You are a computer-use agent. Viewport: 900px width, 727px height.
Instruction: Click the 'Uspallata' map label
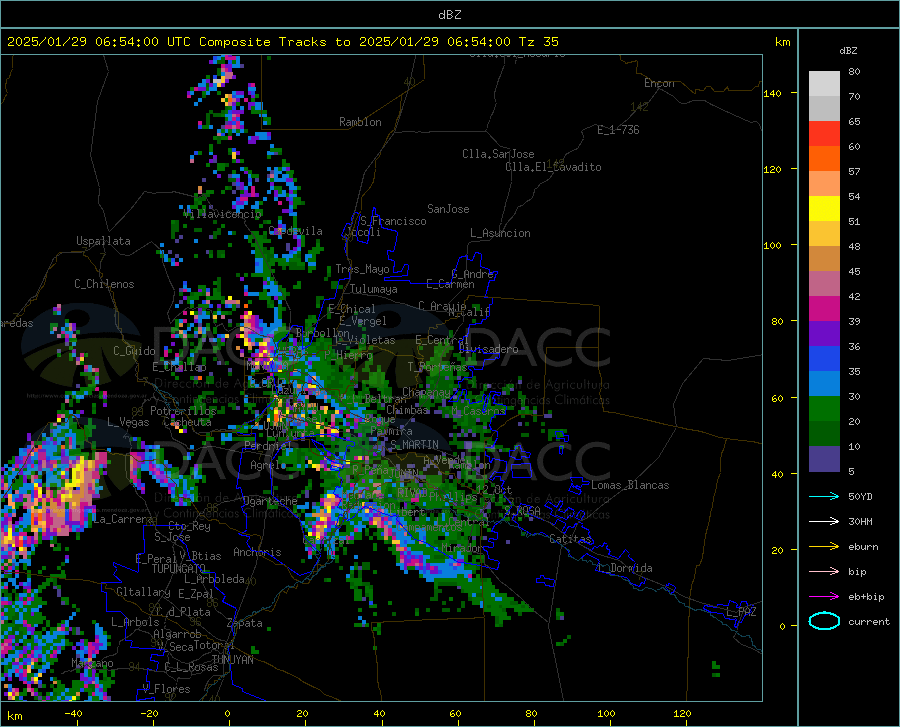pos(103,241)
